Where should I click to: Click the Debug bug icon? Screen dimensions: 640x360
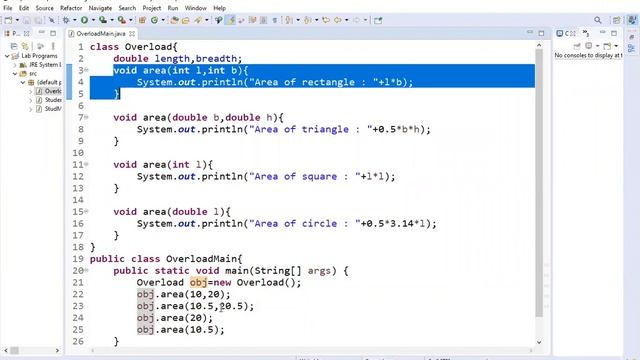66,20
